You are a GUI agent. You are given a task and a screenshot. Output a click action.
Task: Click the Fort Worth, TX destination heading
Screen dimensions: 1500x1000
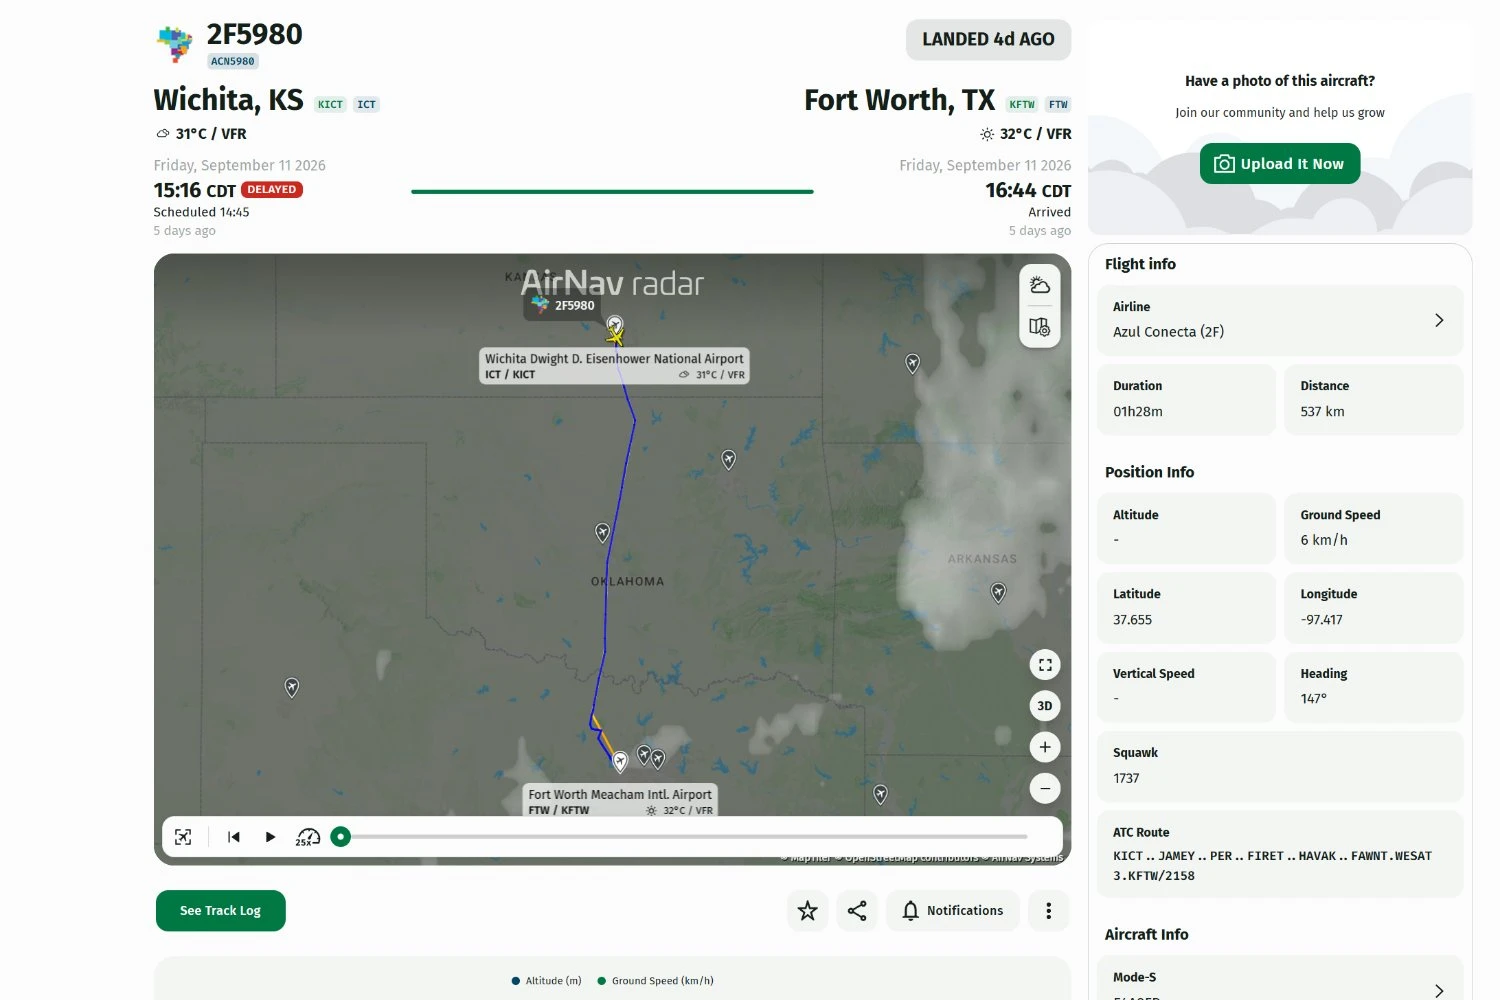tap(900, 100)
